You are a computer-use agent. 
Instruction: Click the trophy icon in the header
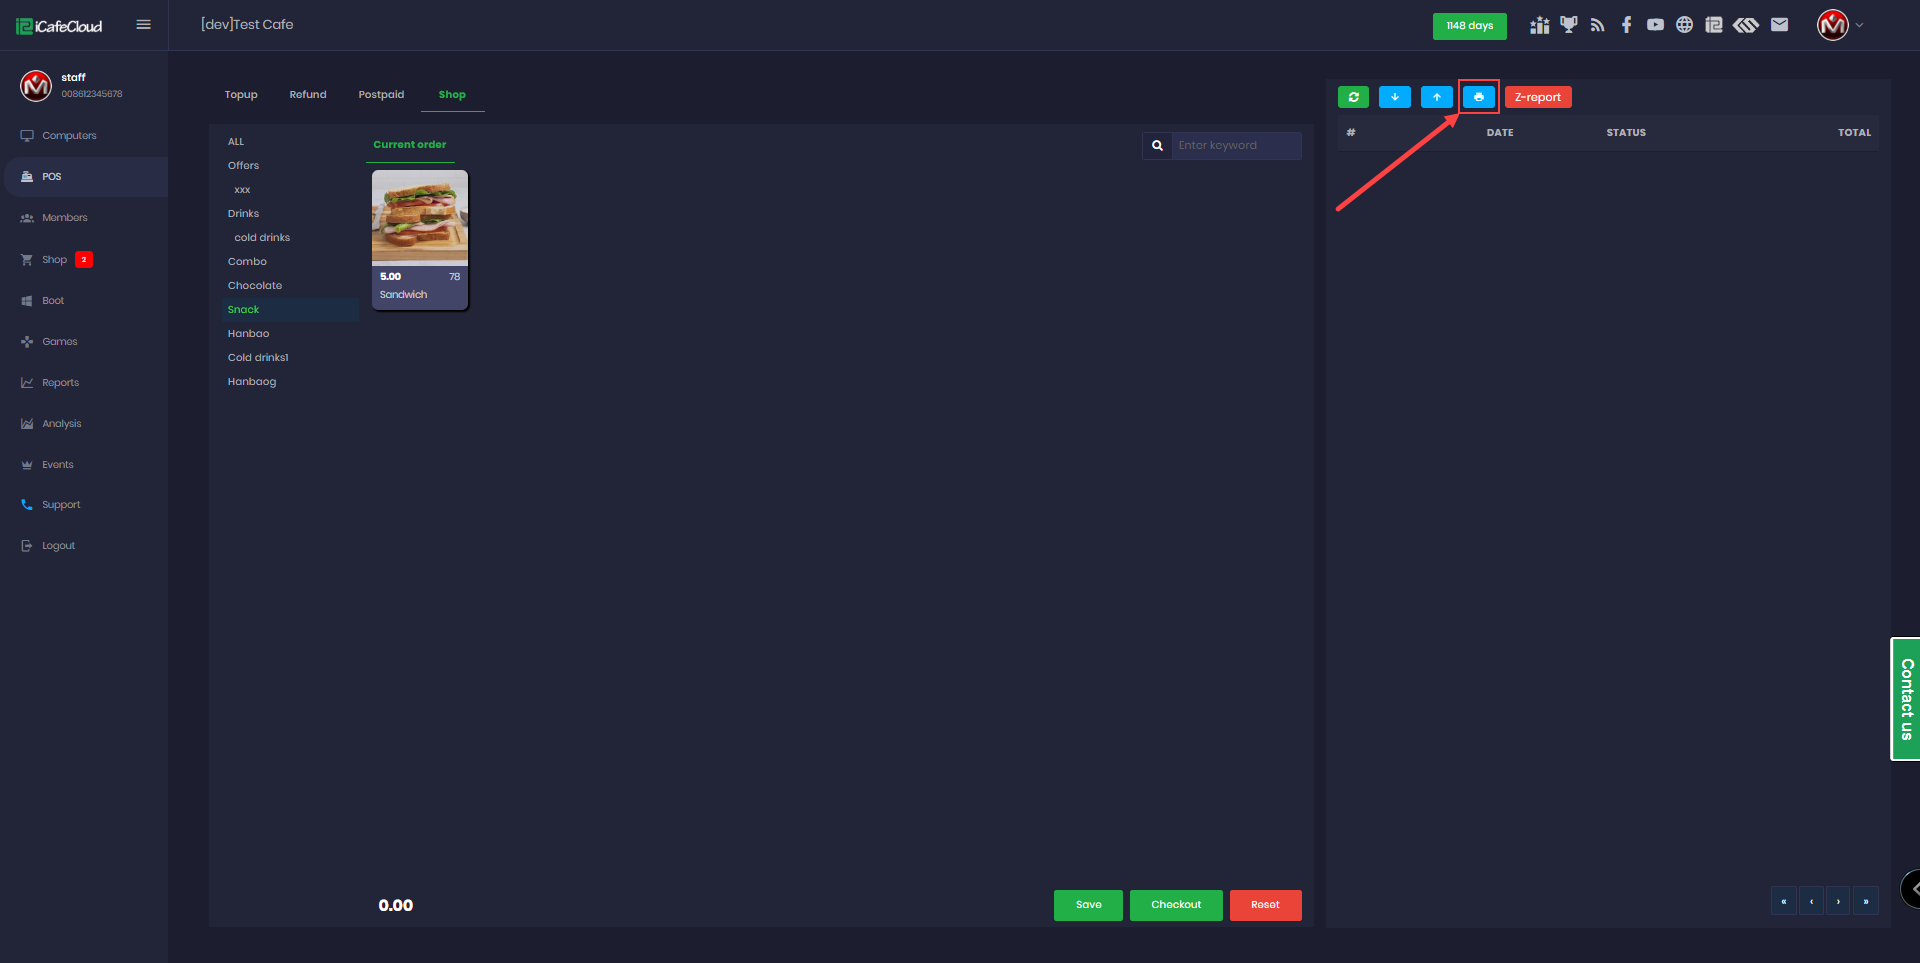(x=1569, y=25)
